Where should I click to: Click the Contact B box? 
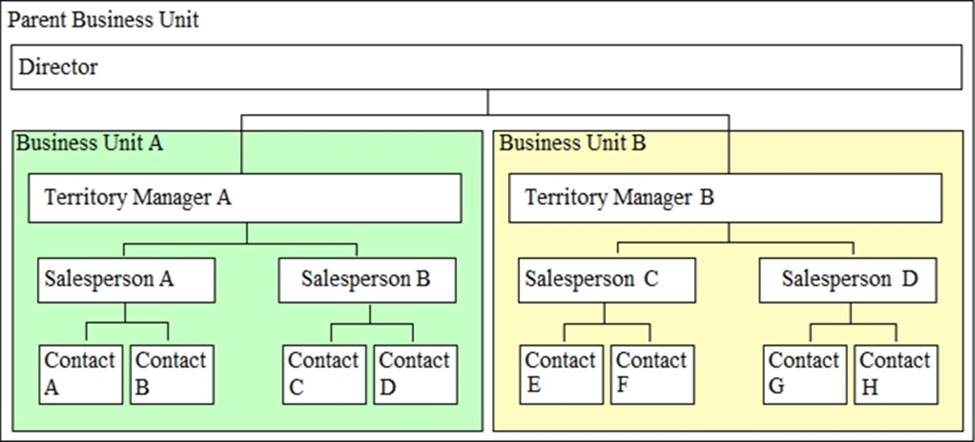click(170, 374)
